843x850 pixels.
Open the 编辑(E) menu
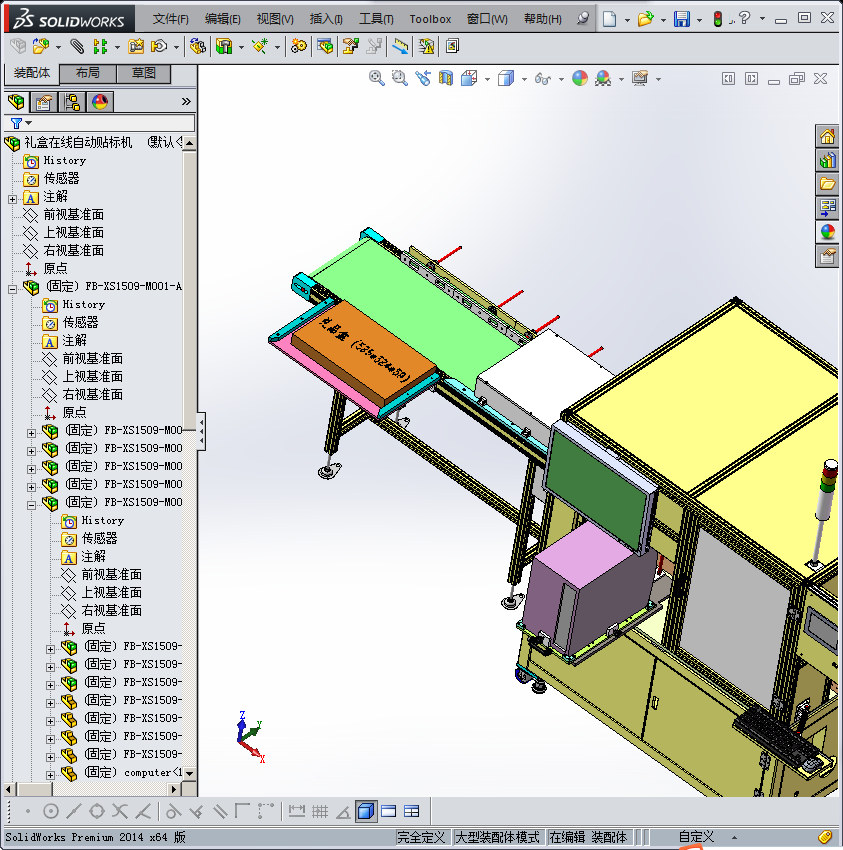222,19
